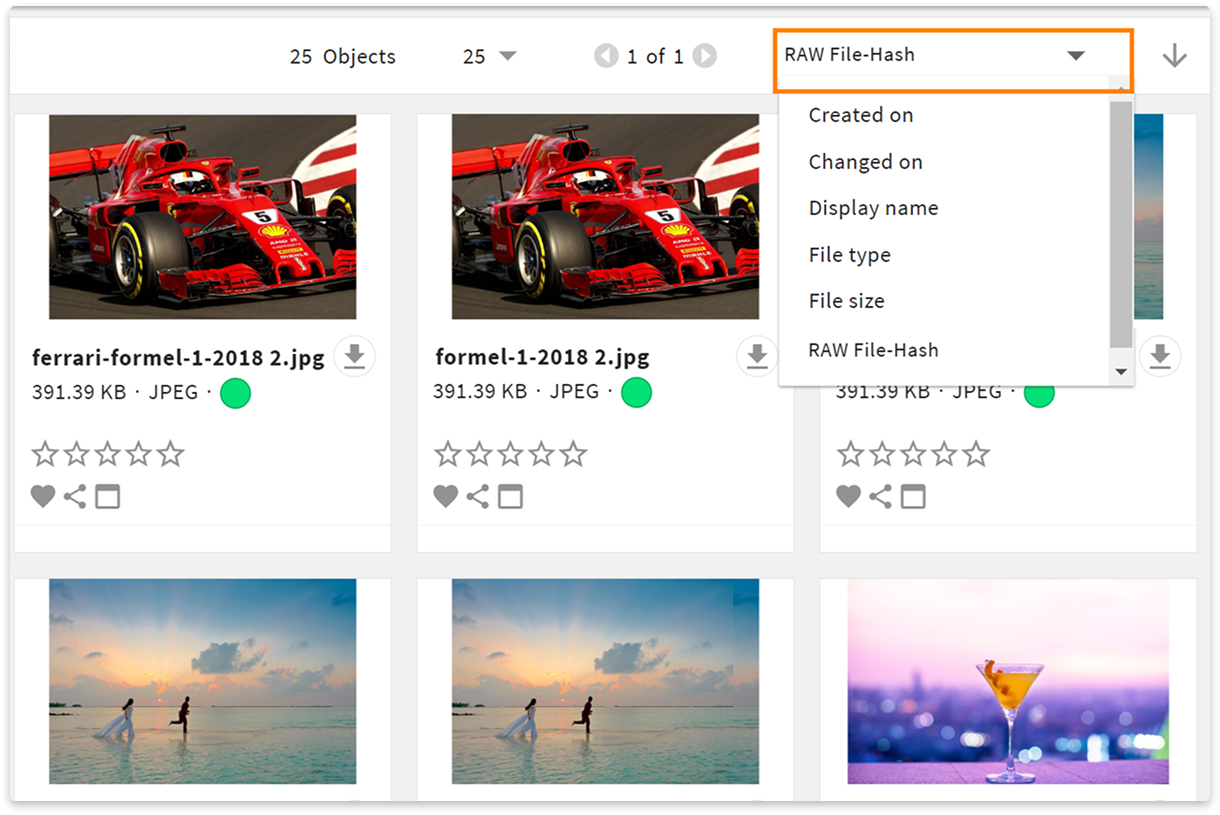This screenshot has width=1220, height=815.
Task: Rate ferrari-formel-1-2018 2.jpg one star
Action: click(45, 455)
